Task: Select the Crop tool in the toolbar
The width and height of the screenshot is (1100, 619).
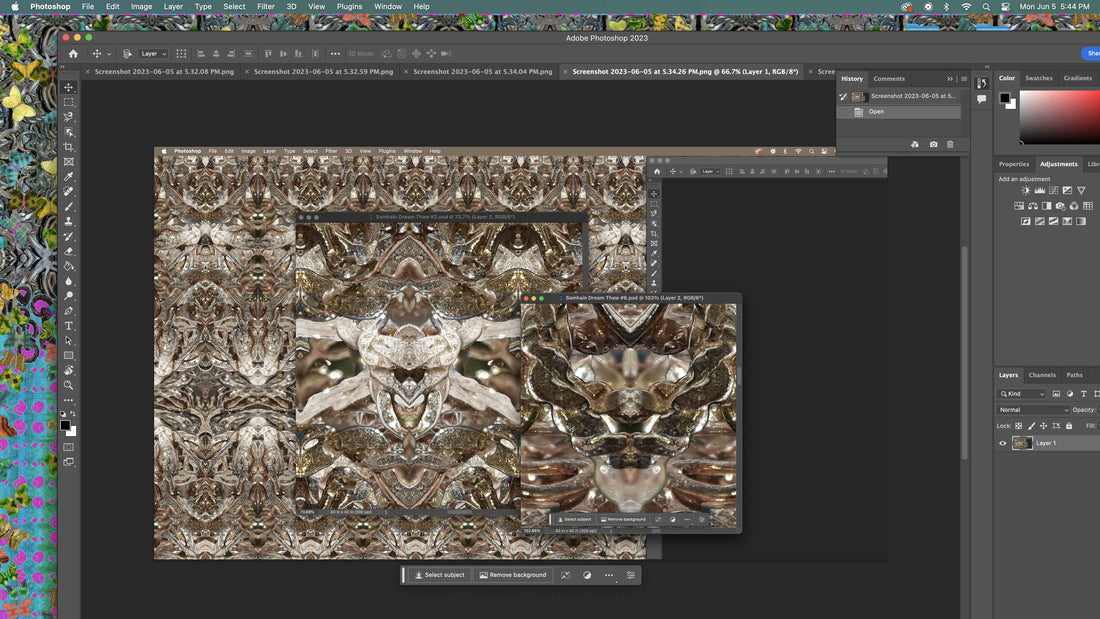Action: (x=69, y=147)
